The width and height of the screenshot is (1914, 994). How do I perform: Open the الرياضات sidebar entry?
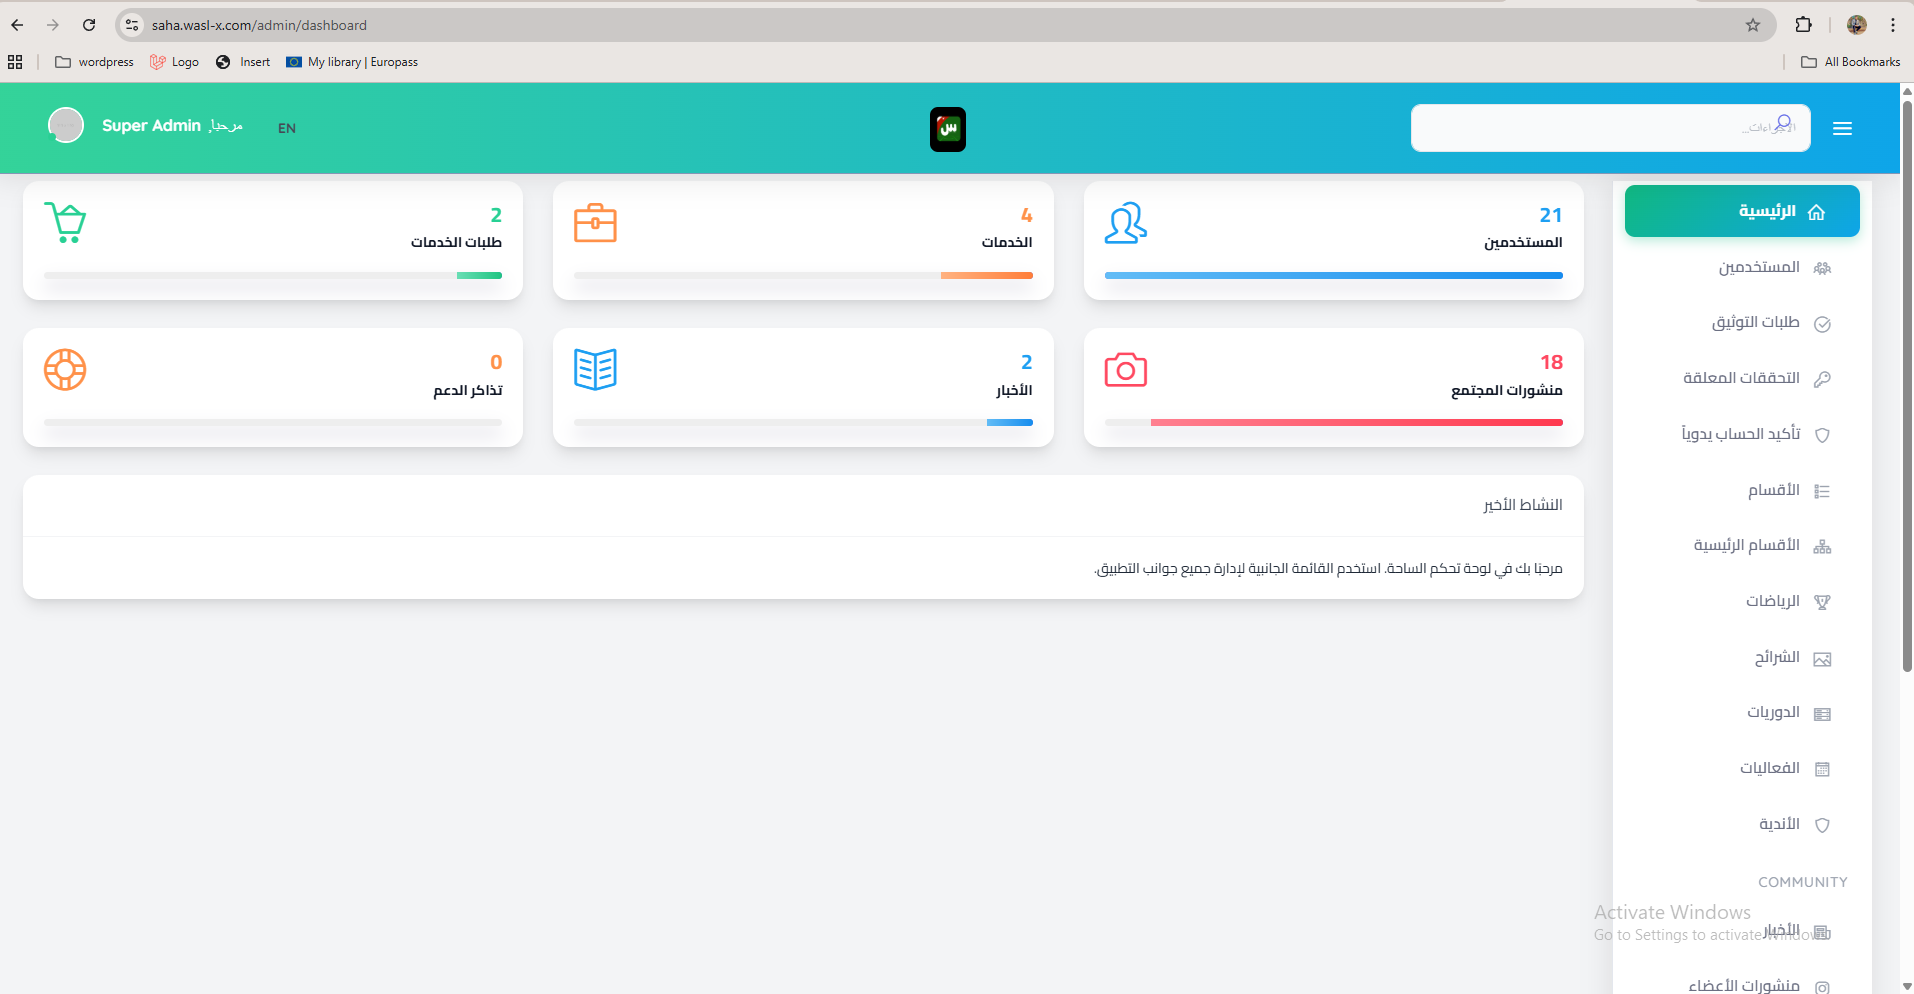coord(1772,601)
